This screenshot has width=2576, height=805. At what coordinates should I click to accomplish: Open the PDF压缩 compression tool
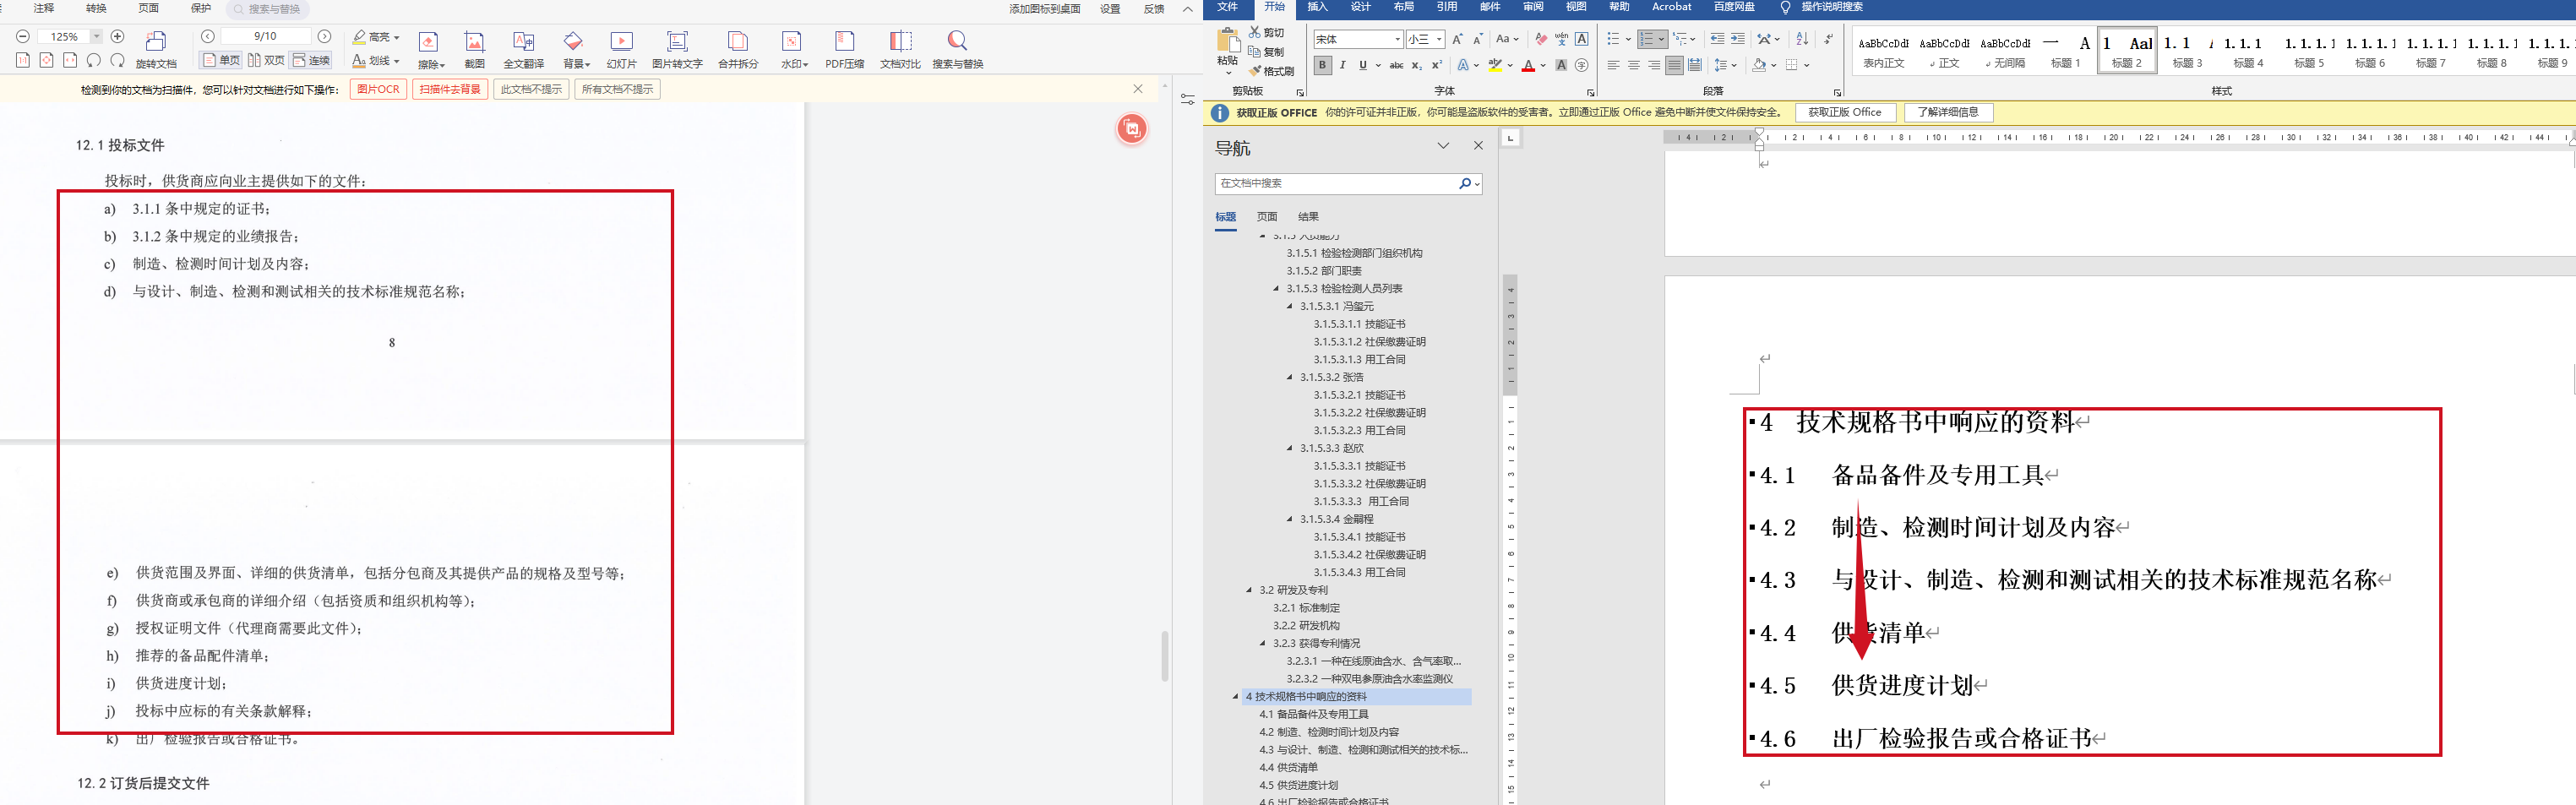[x=844, y=49]
